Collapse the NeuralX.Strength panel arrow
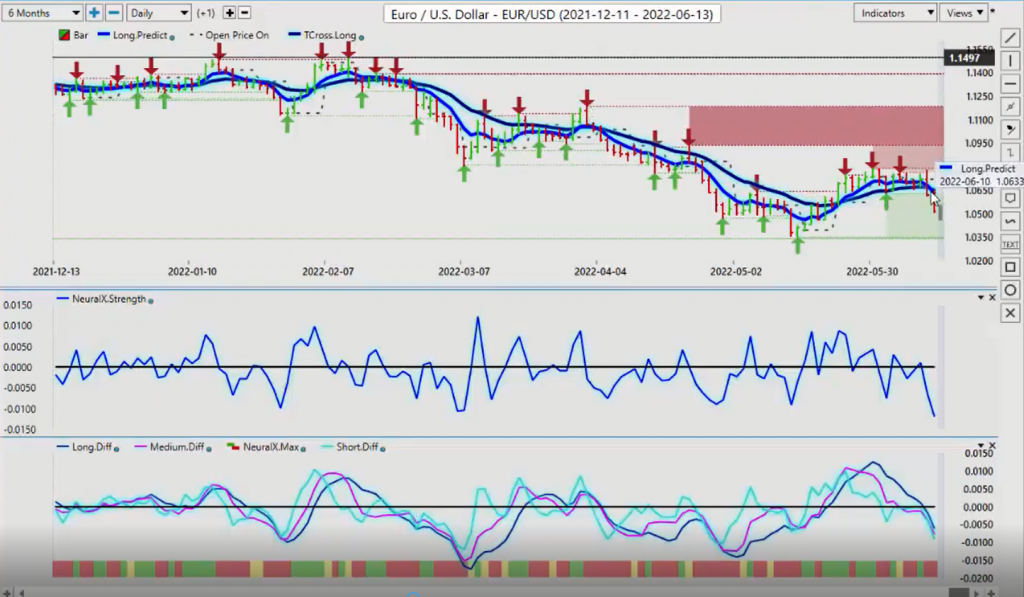This screenshot has width=1024, height=597. tap(980, 298)
